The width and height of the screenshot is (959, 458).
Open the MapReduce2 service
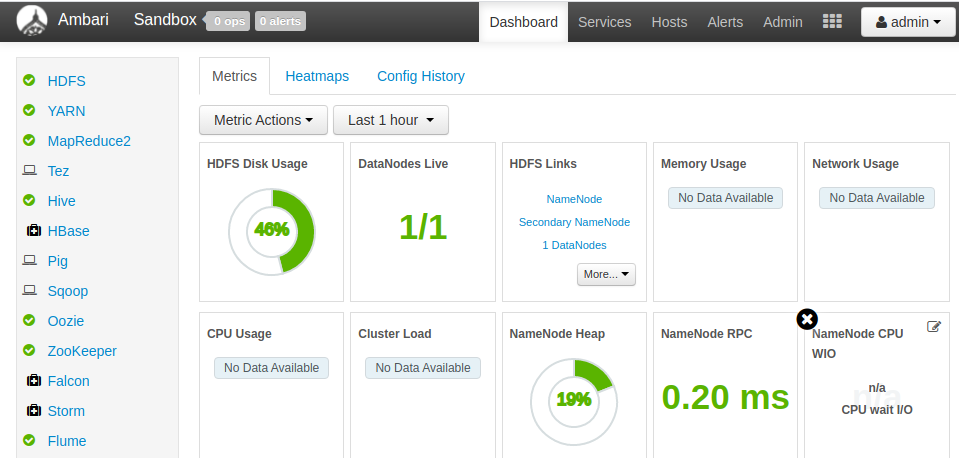click(x=89, y=141)
